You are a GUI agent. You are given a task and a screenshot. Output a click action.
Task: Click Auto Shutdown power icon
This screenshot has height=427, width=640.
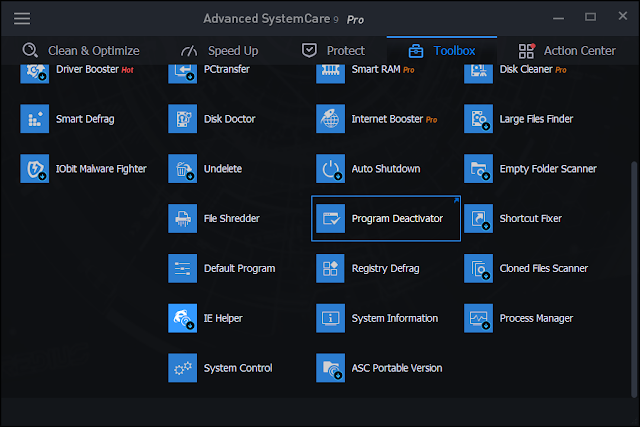330,169
